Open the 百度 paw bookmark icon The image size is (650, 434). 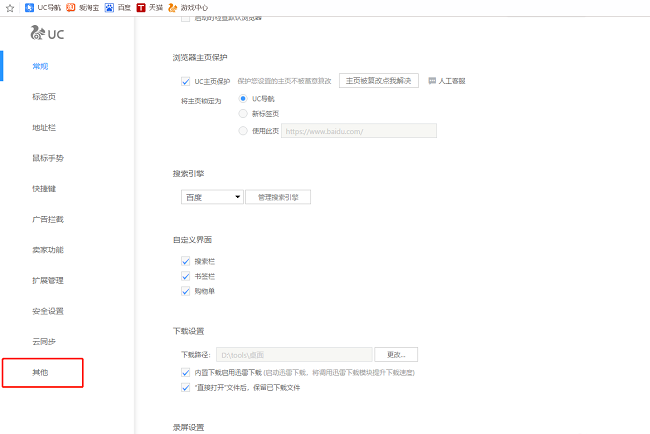(109, 7)
